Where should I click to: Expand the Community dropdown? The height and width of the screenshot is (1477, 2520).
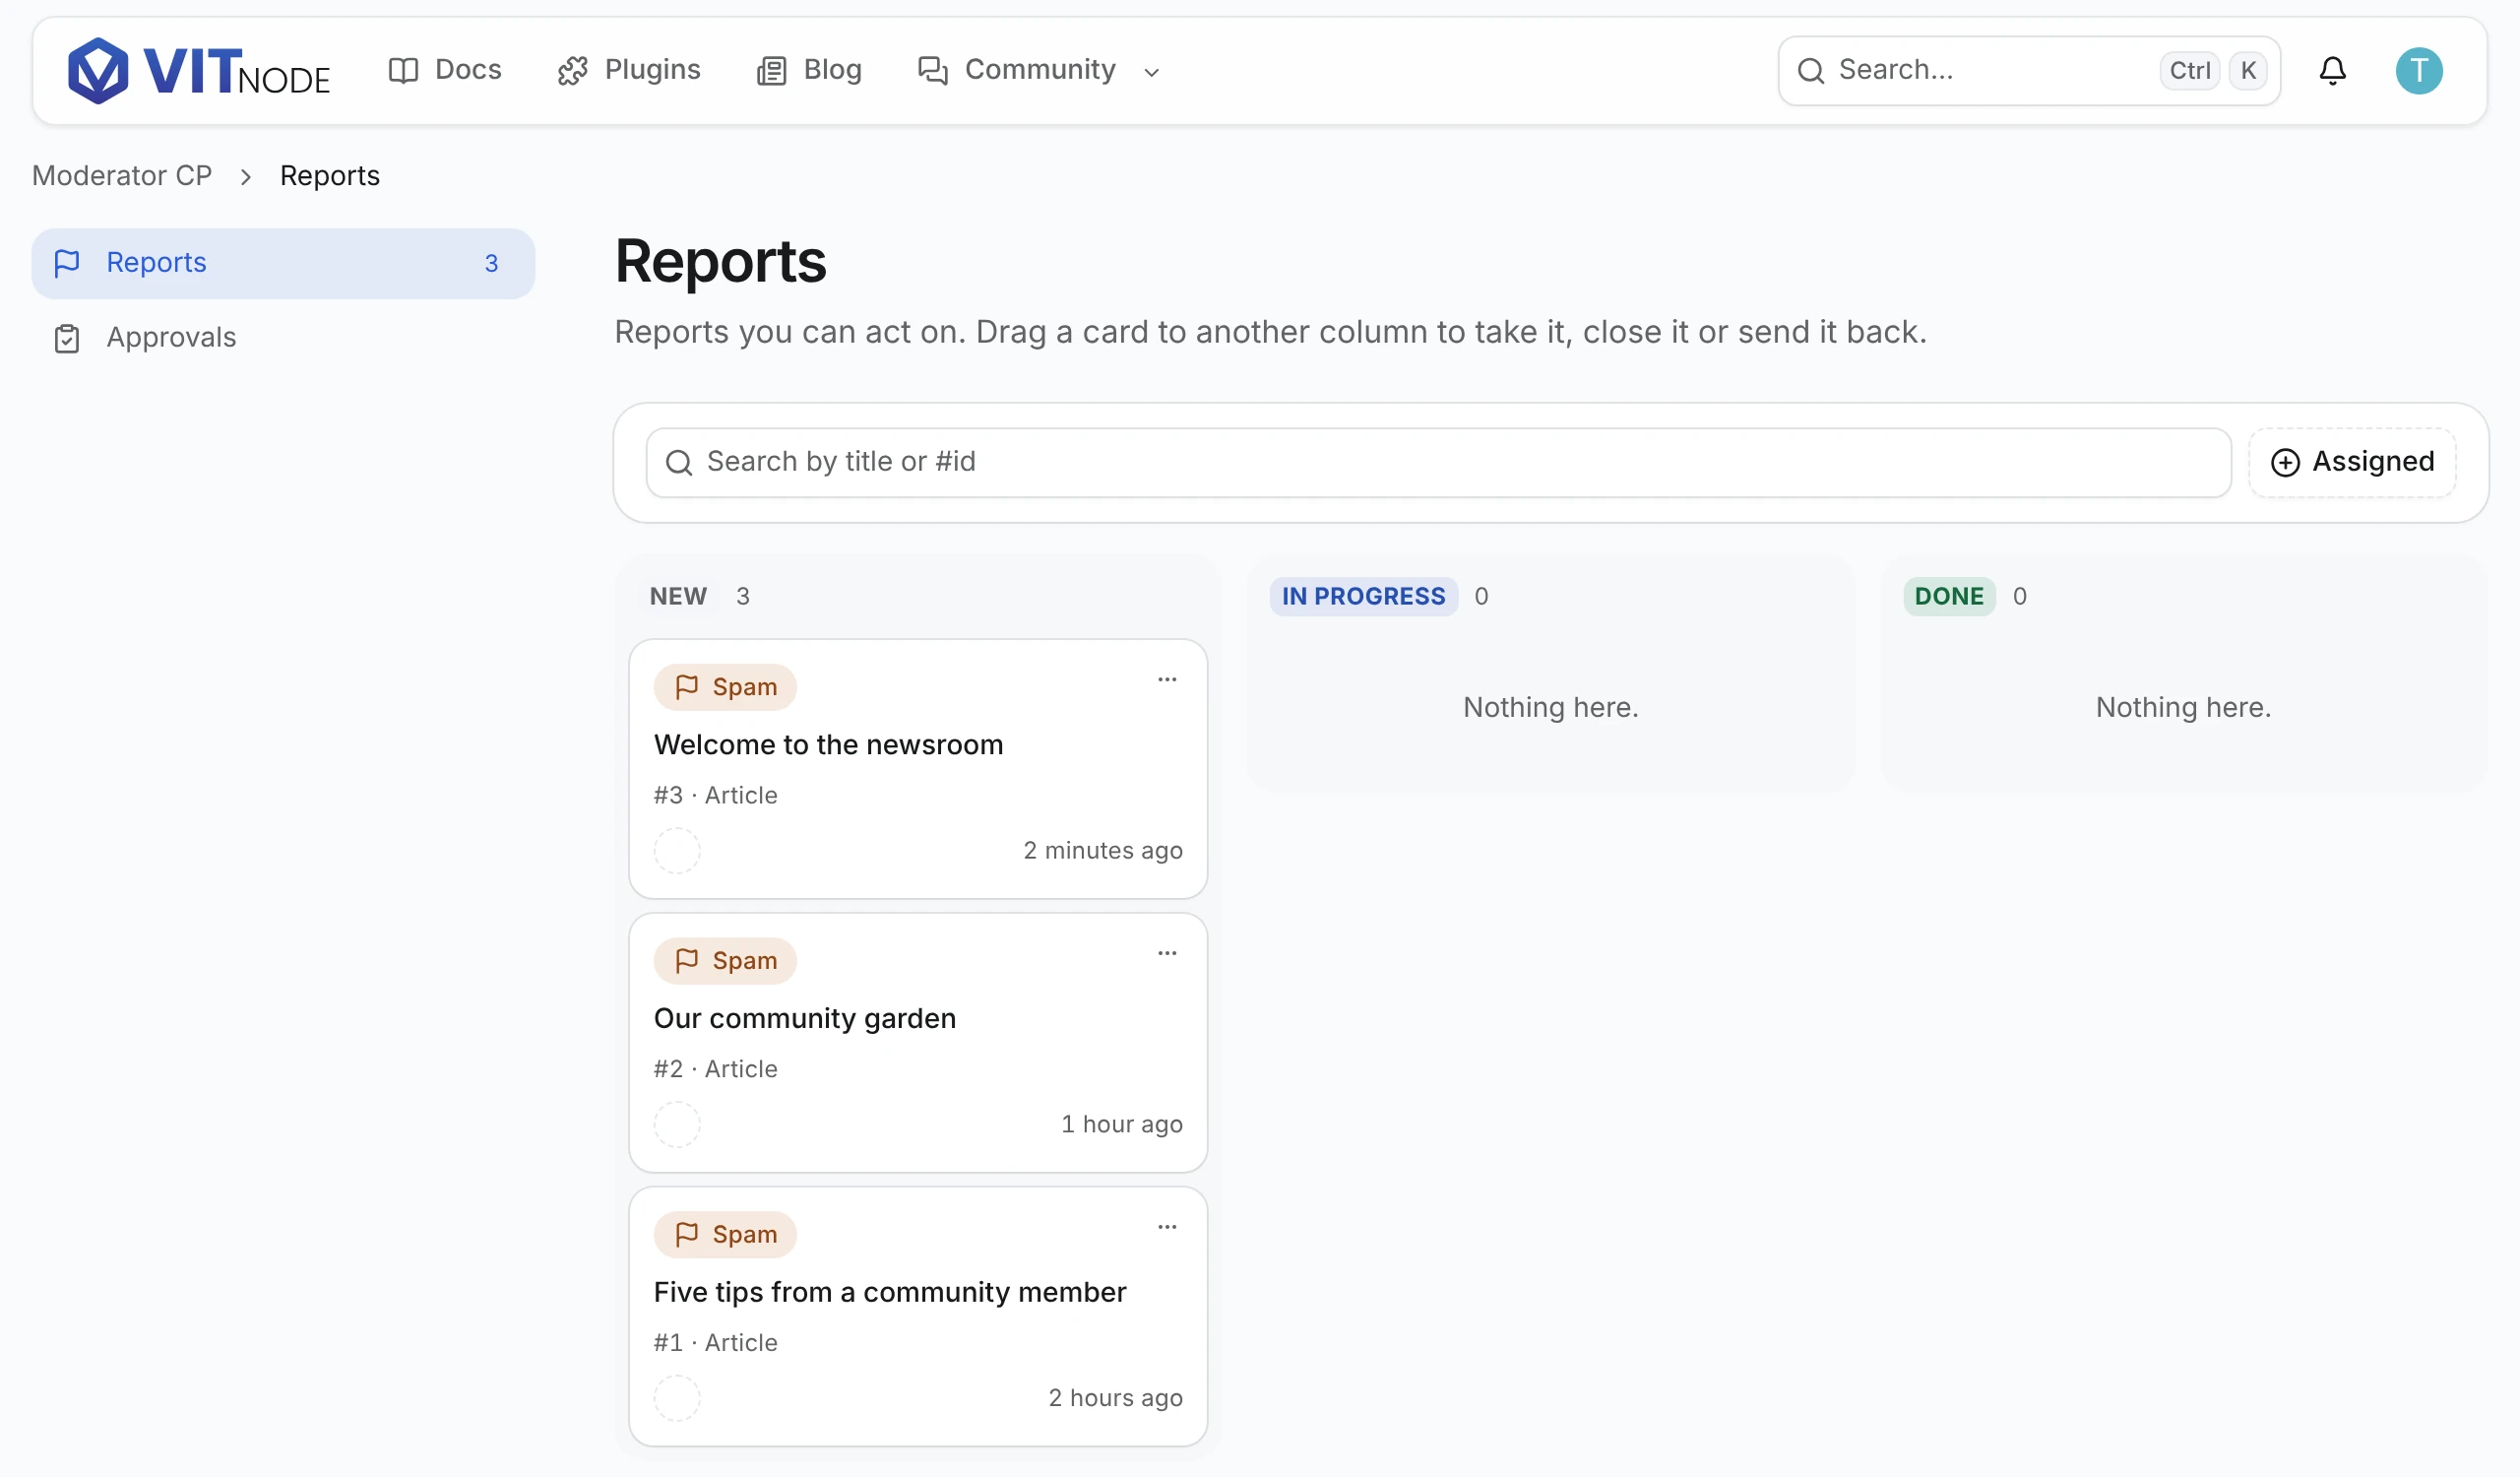[1039, 70]
